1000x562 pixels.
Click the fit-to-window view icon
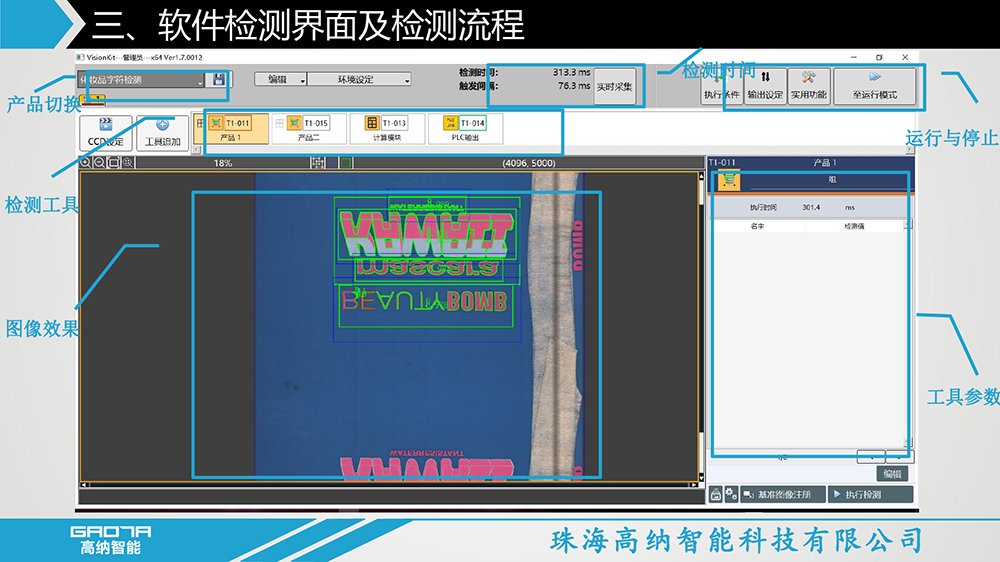(x=113, y=162)
